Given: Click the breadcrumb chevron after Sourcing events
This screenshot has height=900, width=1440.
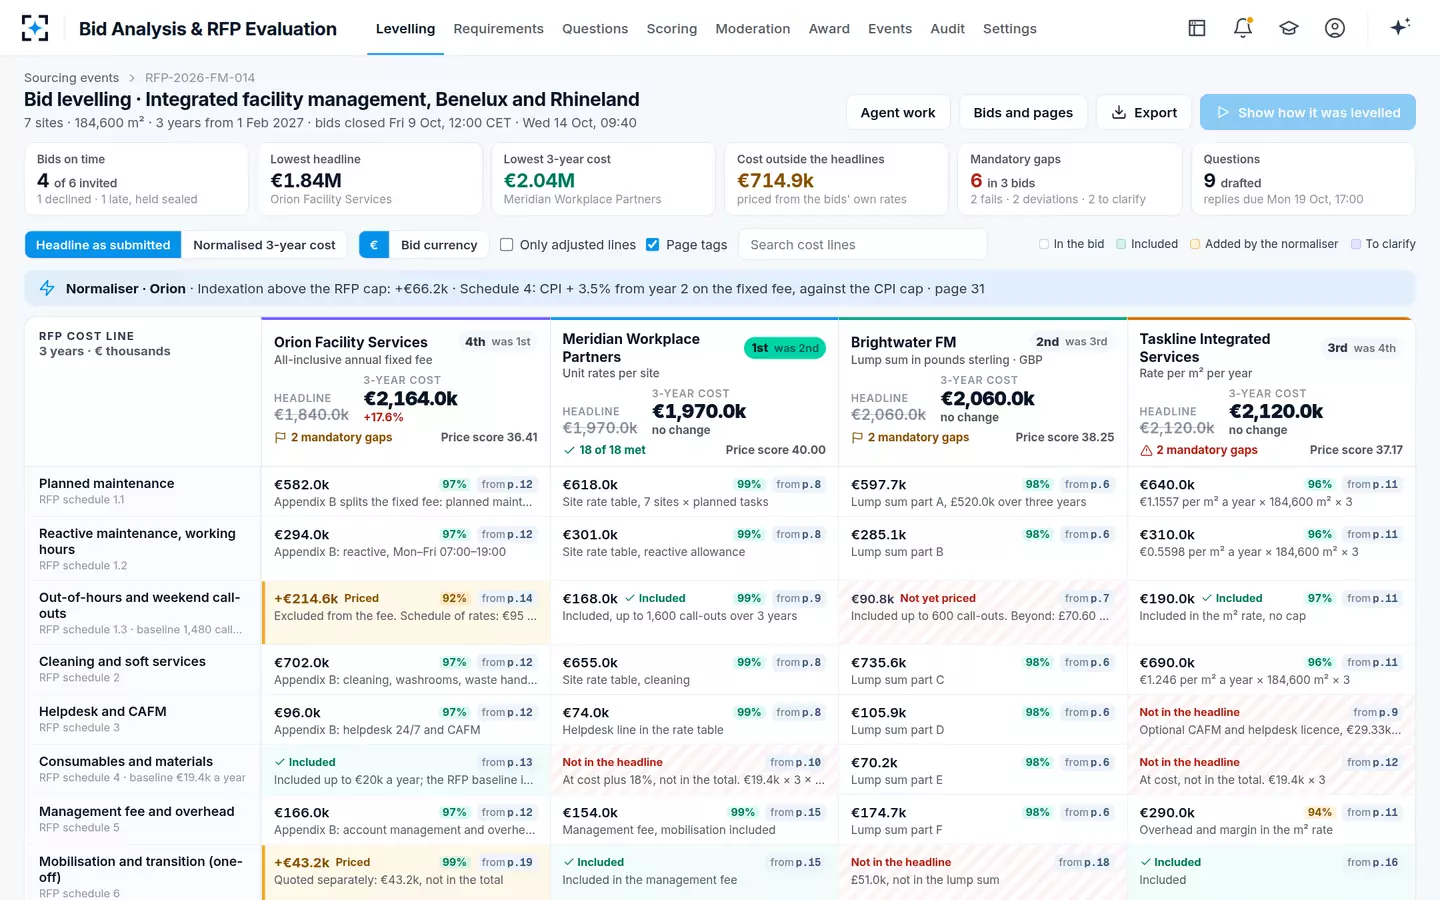Looking at the screenshot, I should click(x=130, y=78).
